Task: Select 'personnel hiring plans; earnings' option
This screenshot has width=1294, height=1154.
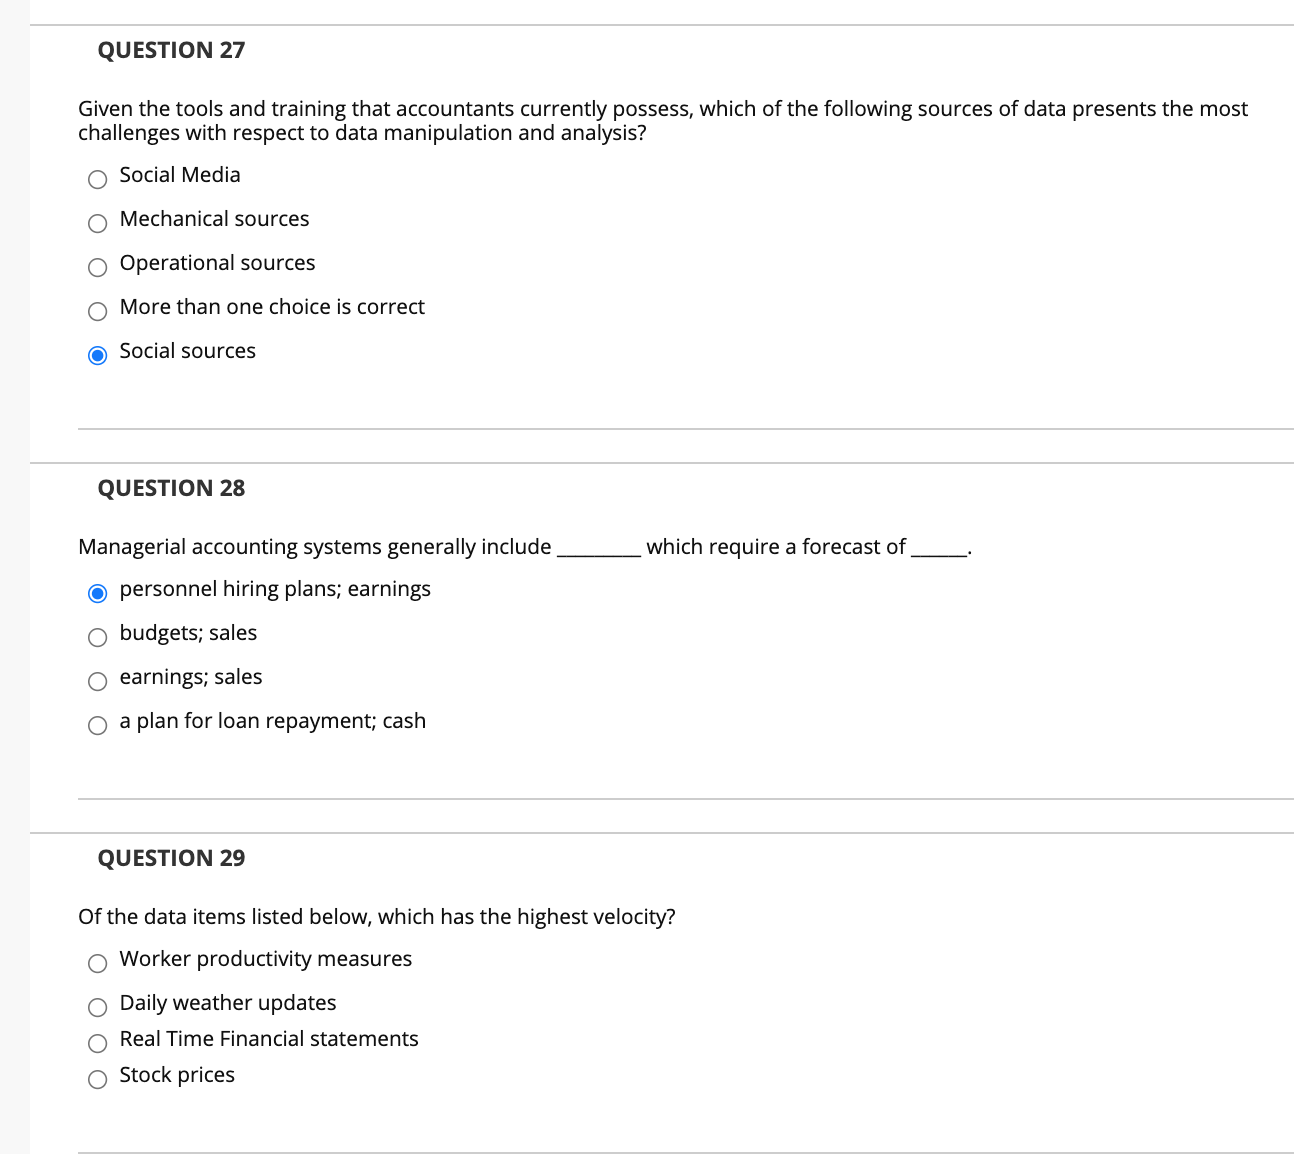Action: coord(97,593)
